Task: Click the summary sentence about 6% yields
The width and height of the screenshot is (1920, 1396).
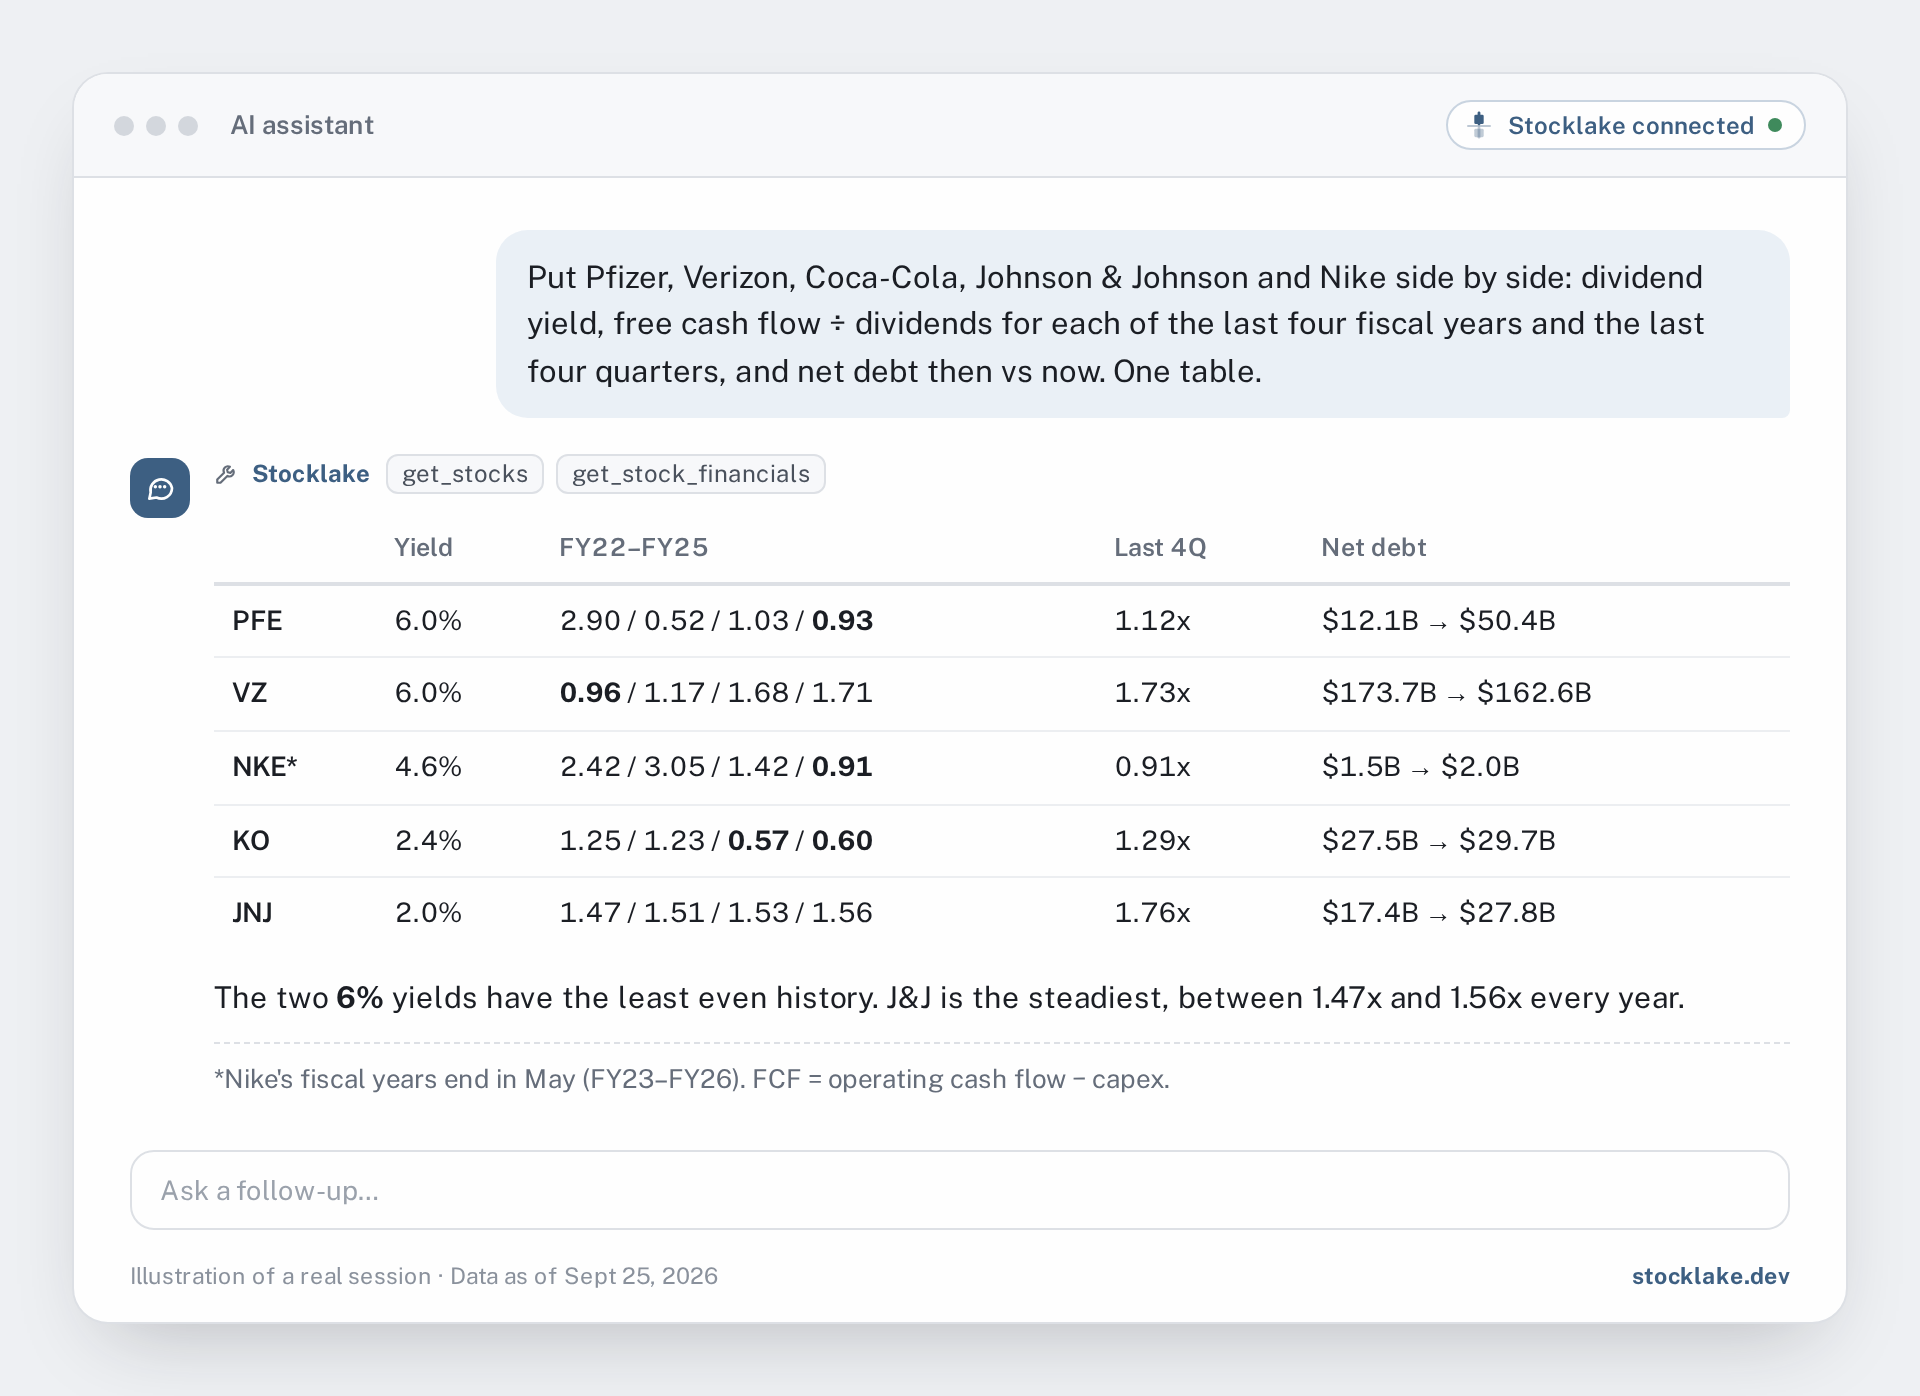Action: [x=949, y=998]
